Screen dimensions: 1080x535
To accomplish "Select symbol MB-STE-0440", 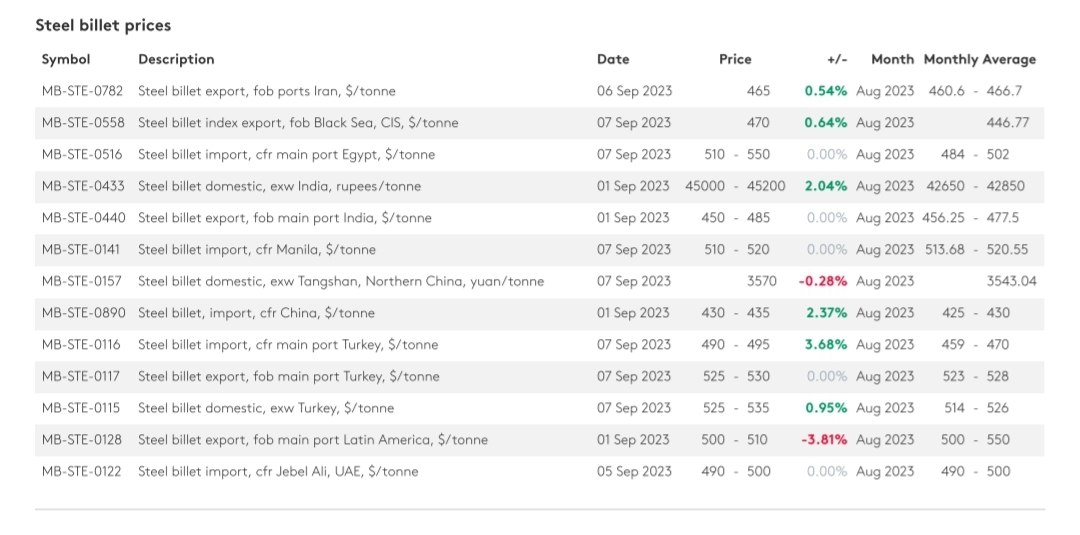I will tap(83, 218).
